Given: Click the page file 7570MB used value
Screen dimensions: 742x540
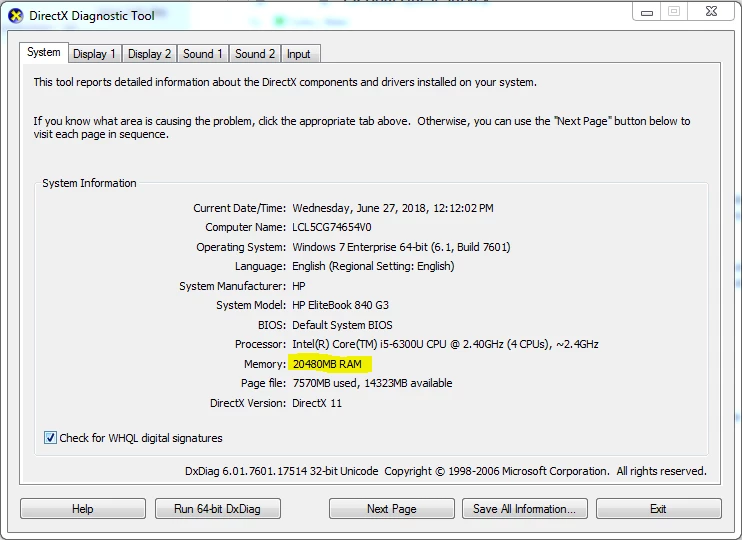Looking at the screenshot, I should pos(372,383).
